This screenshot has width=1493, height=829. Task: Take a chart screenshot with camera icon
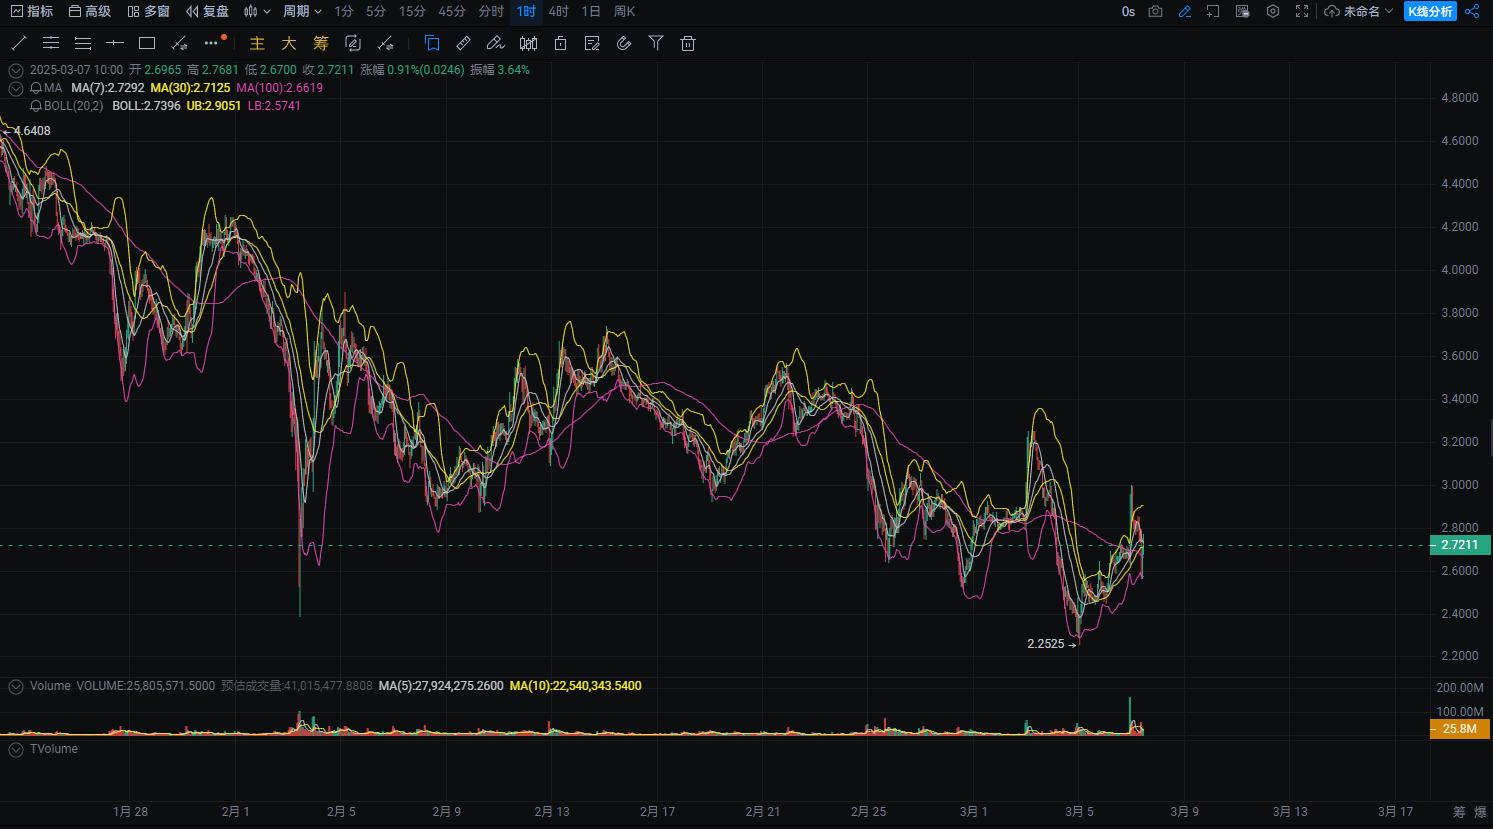[1156, 11]
